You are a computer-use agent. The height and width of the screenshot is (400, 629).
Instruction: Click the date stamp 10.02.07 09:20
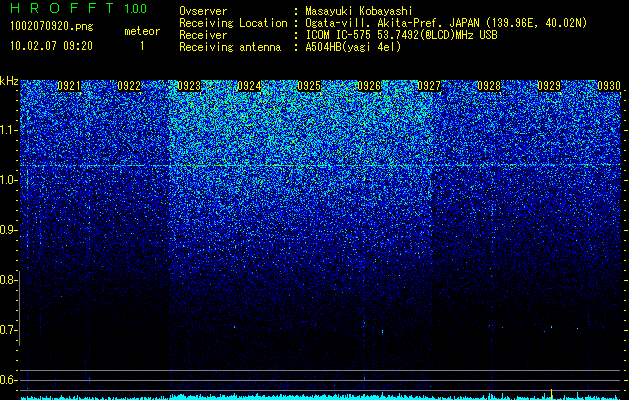pos(51,46)
